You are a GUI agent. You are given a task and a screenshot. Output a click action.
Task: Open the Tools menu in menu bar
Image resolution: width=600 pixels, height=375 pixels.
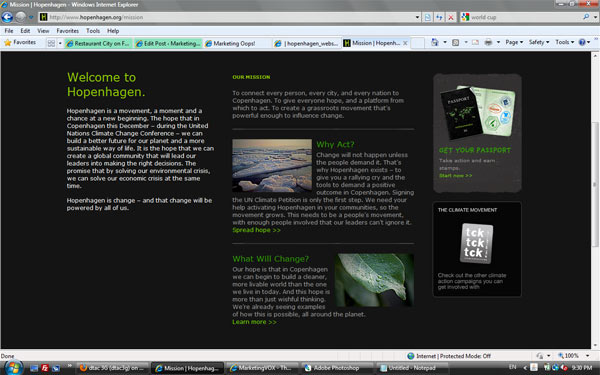(x=93, y=31)
